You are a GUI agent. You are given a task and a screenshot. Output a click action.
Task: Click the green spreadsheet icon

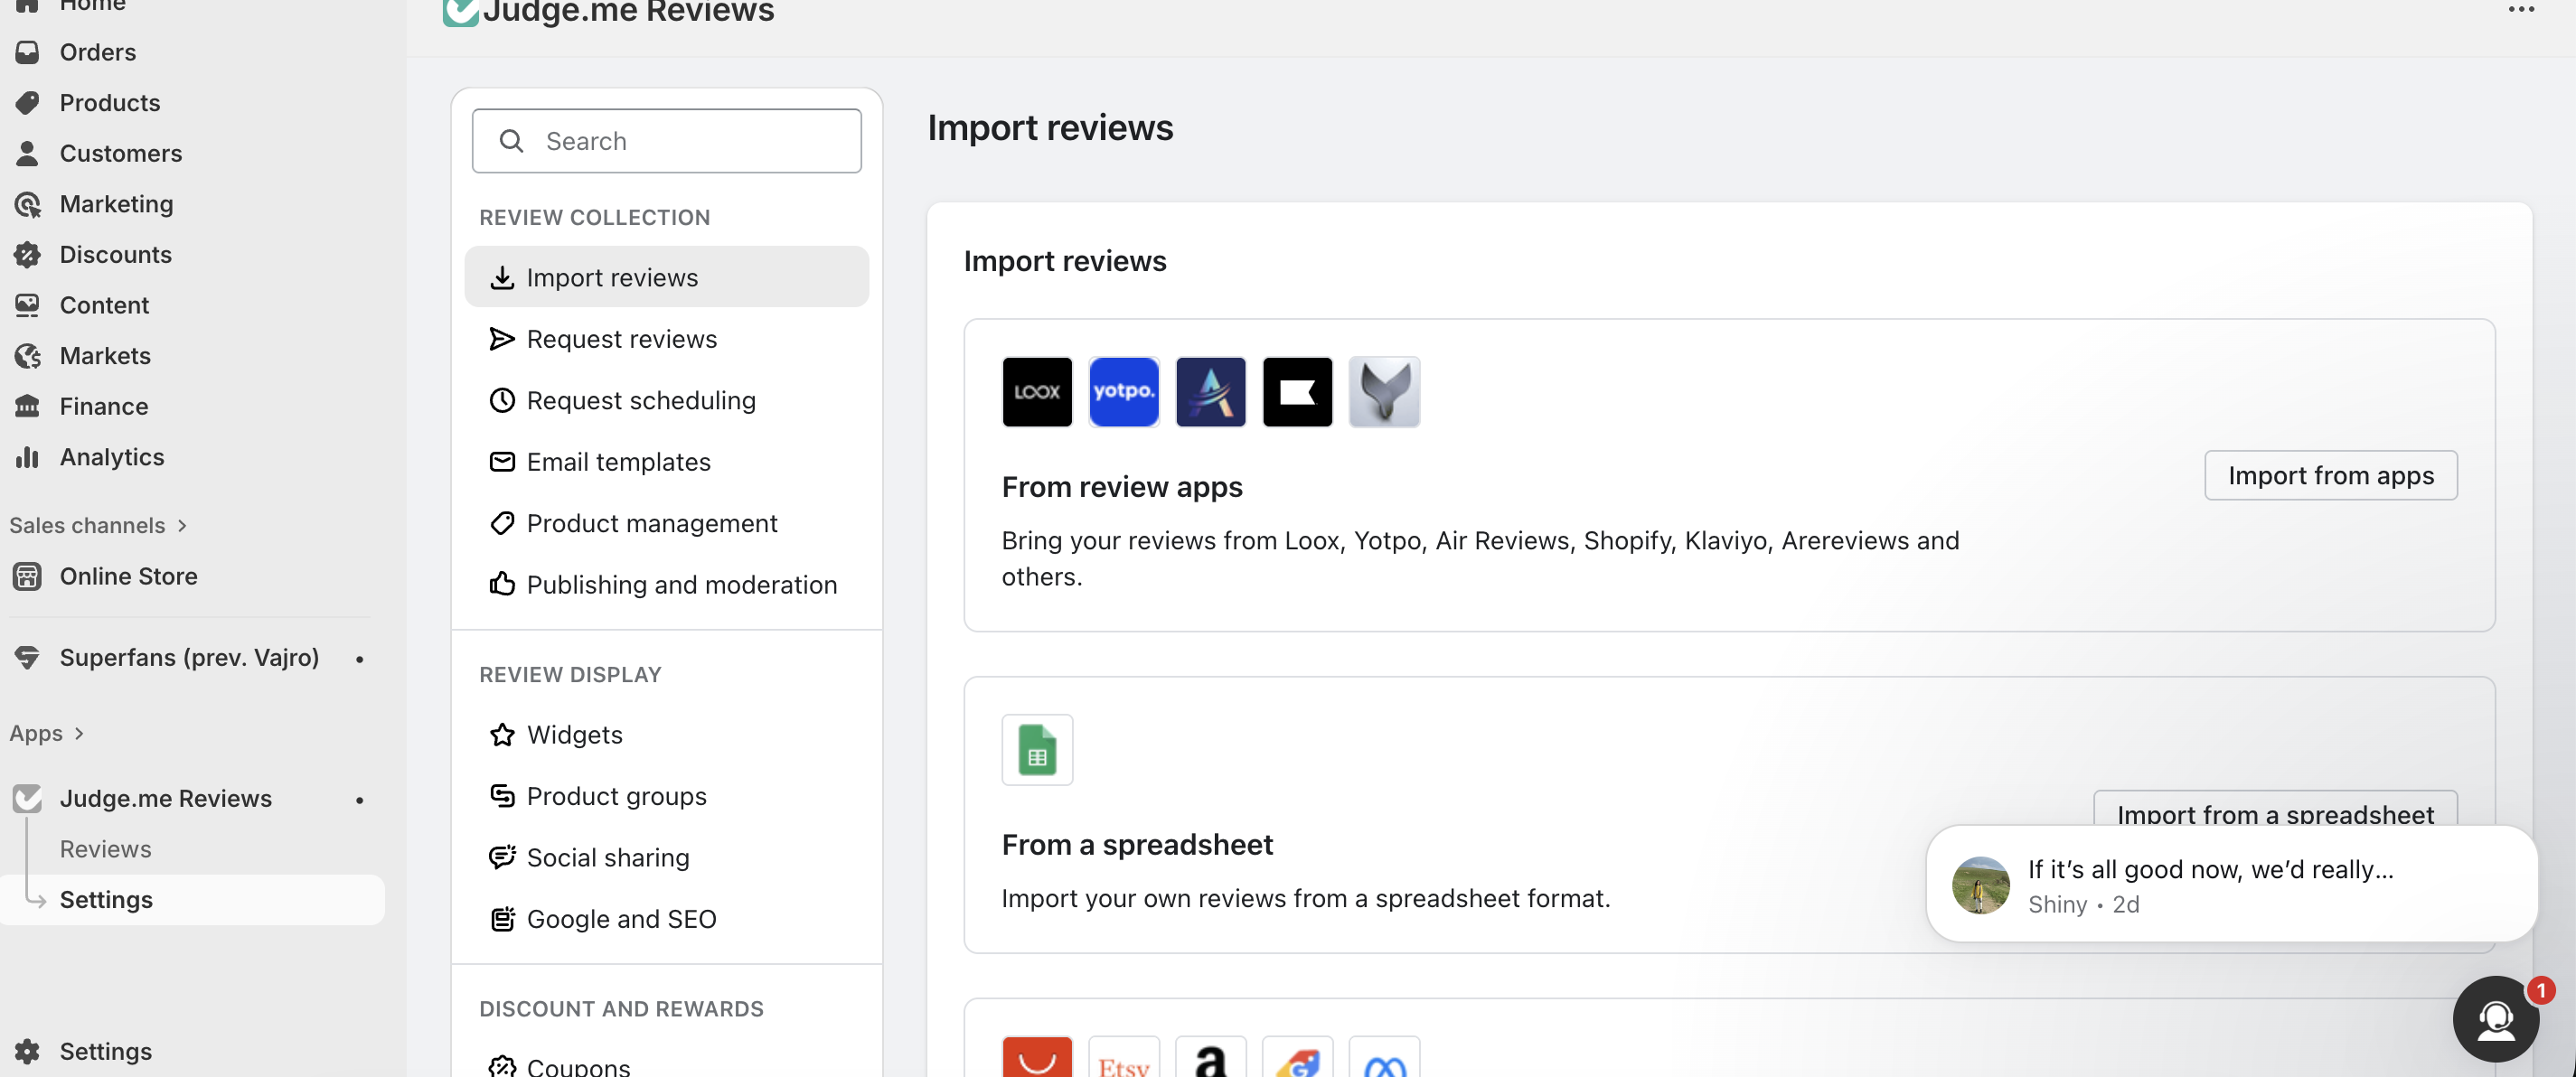tap(1036, 749)
